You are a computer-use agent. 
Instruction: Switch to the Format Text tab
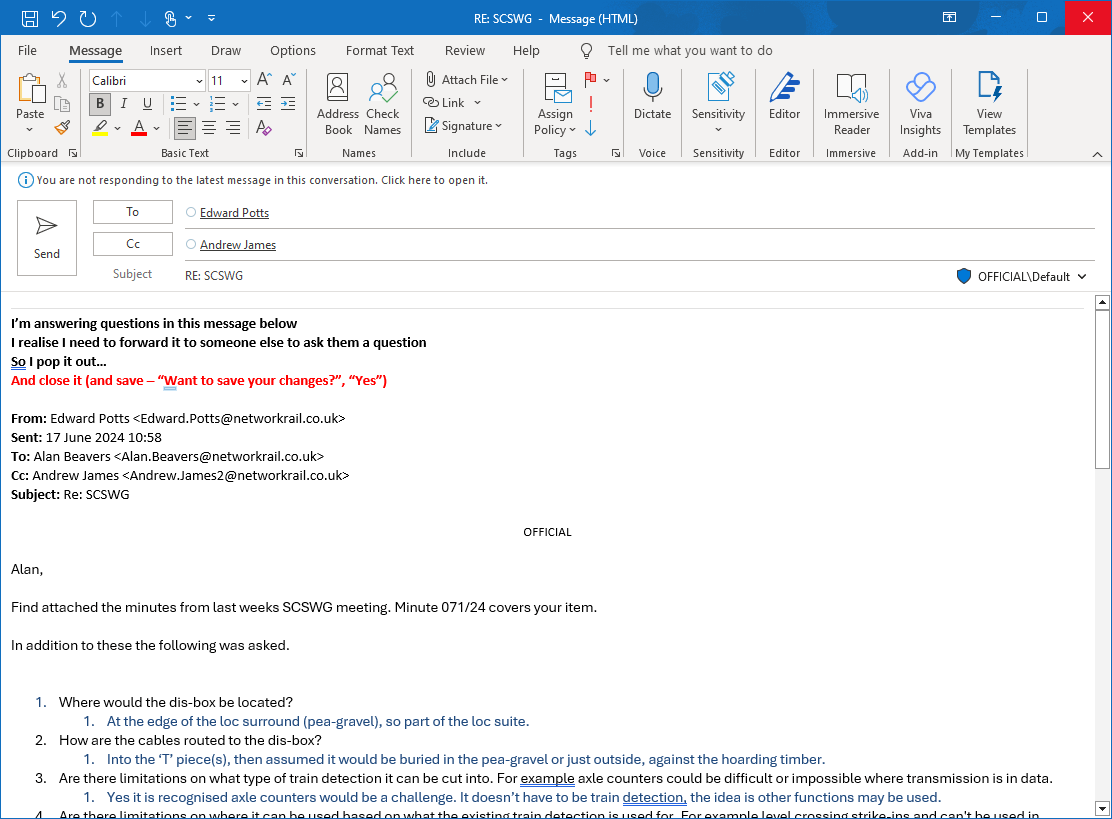[x=379, y=50]
